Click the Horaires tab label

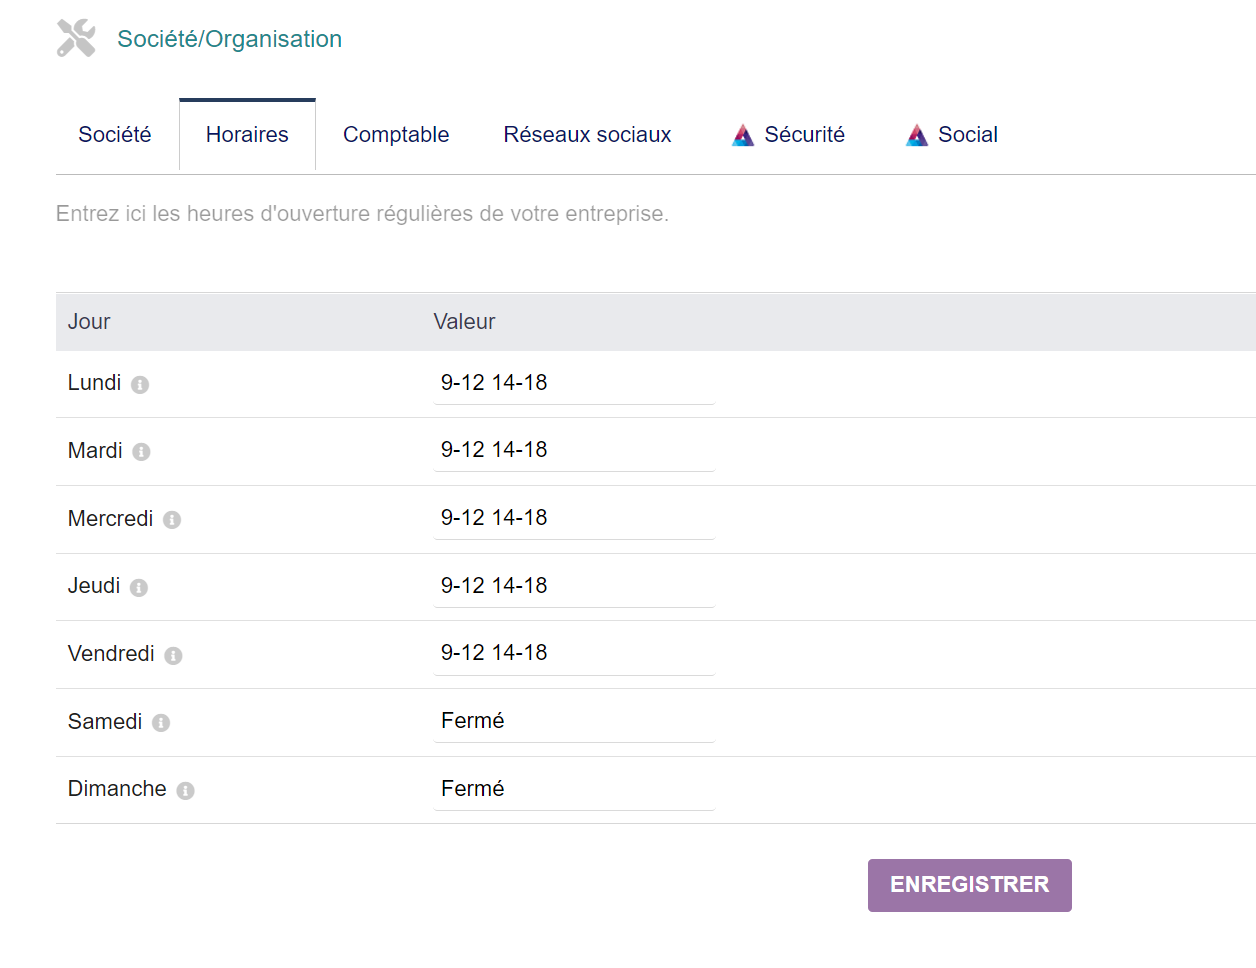click(246, 134)
